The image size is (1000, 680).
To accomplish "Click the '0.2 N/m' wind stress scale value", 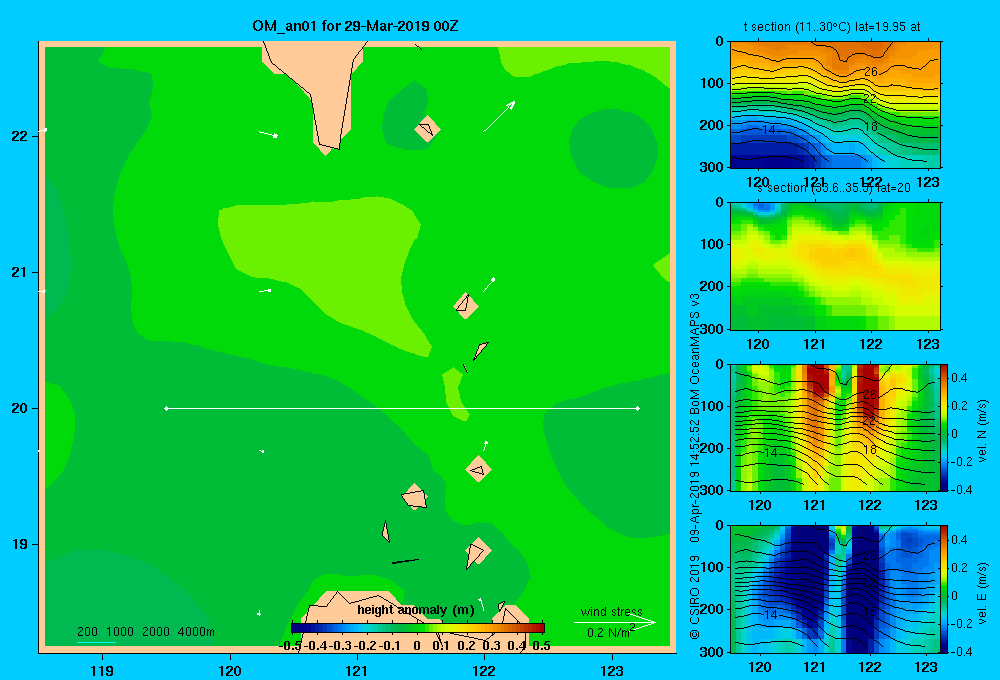I will coord(611,632).
